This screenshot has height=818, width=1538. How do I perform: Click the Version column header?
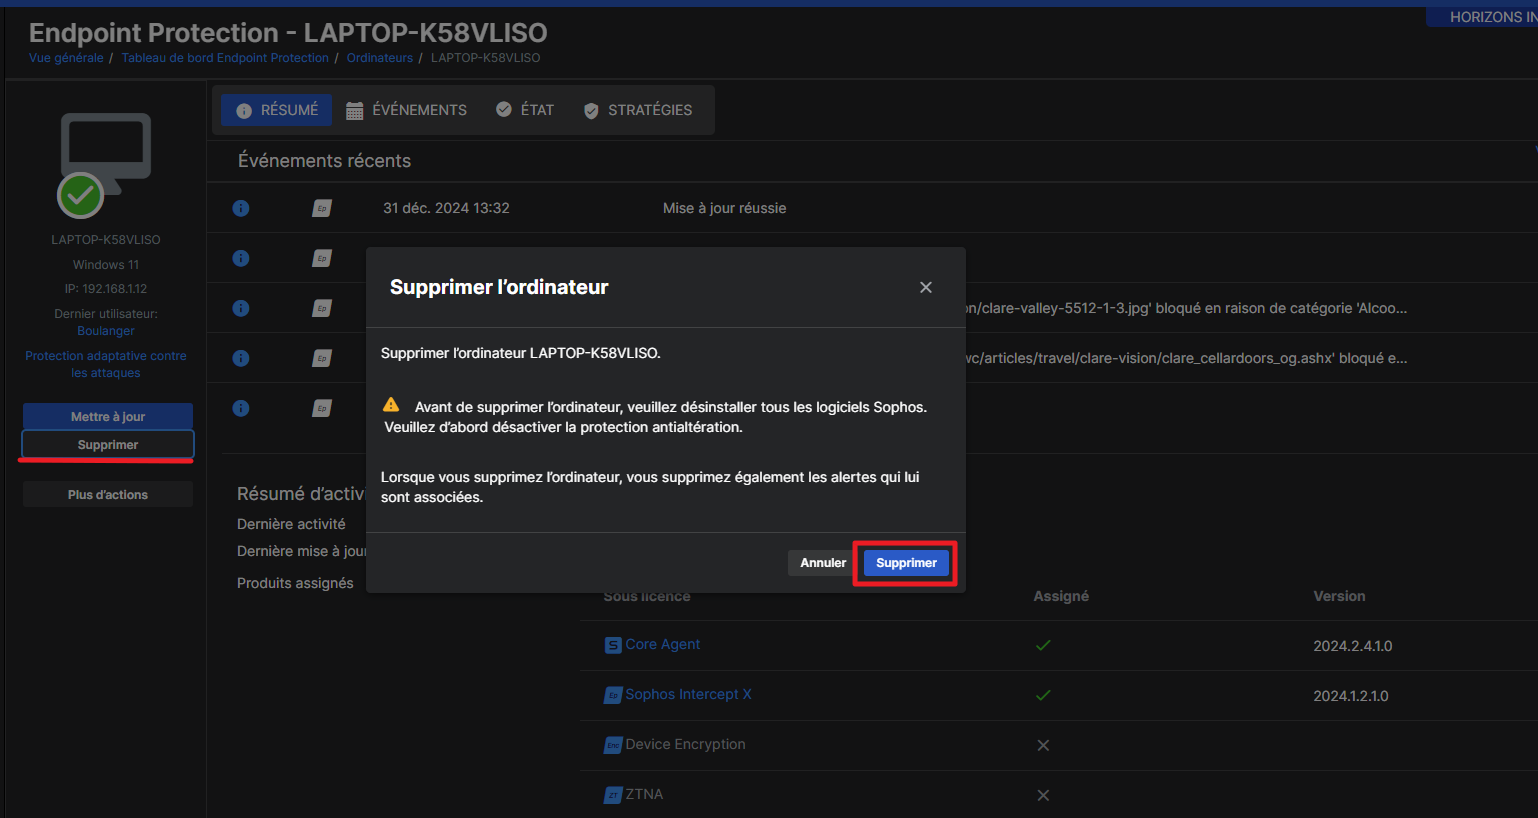click(1339, 596)
